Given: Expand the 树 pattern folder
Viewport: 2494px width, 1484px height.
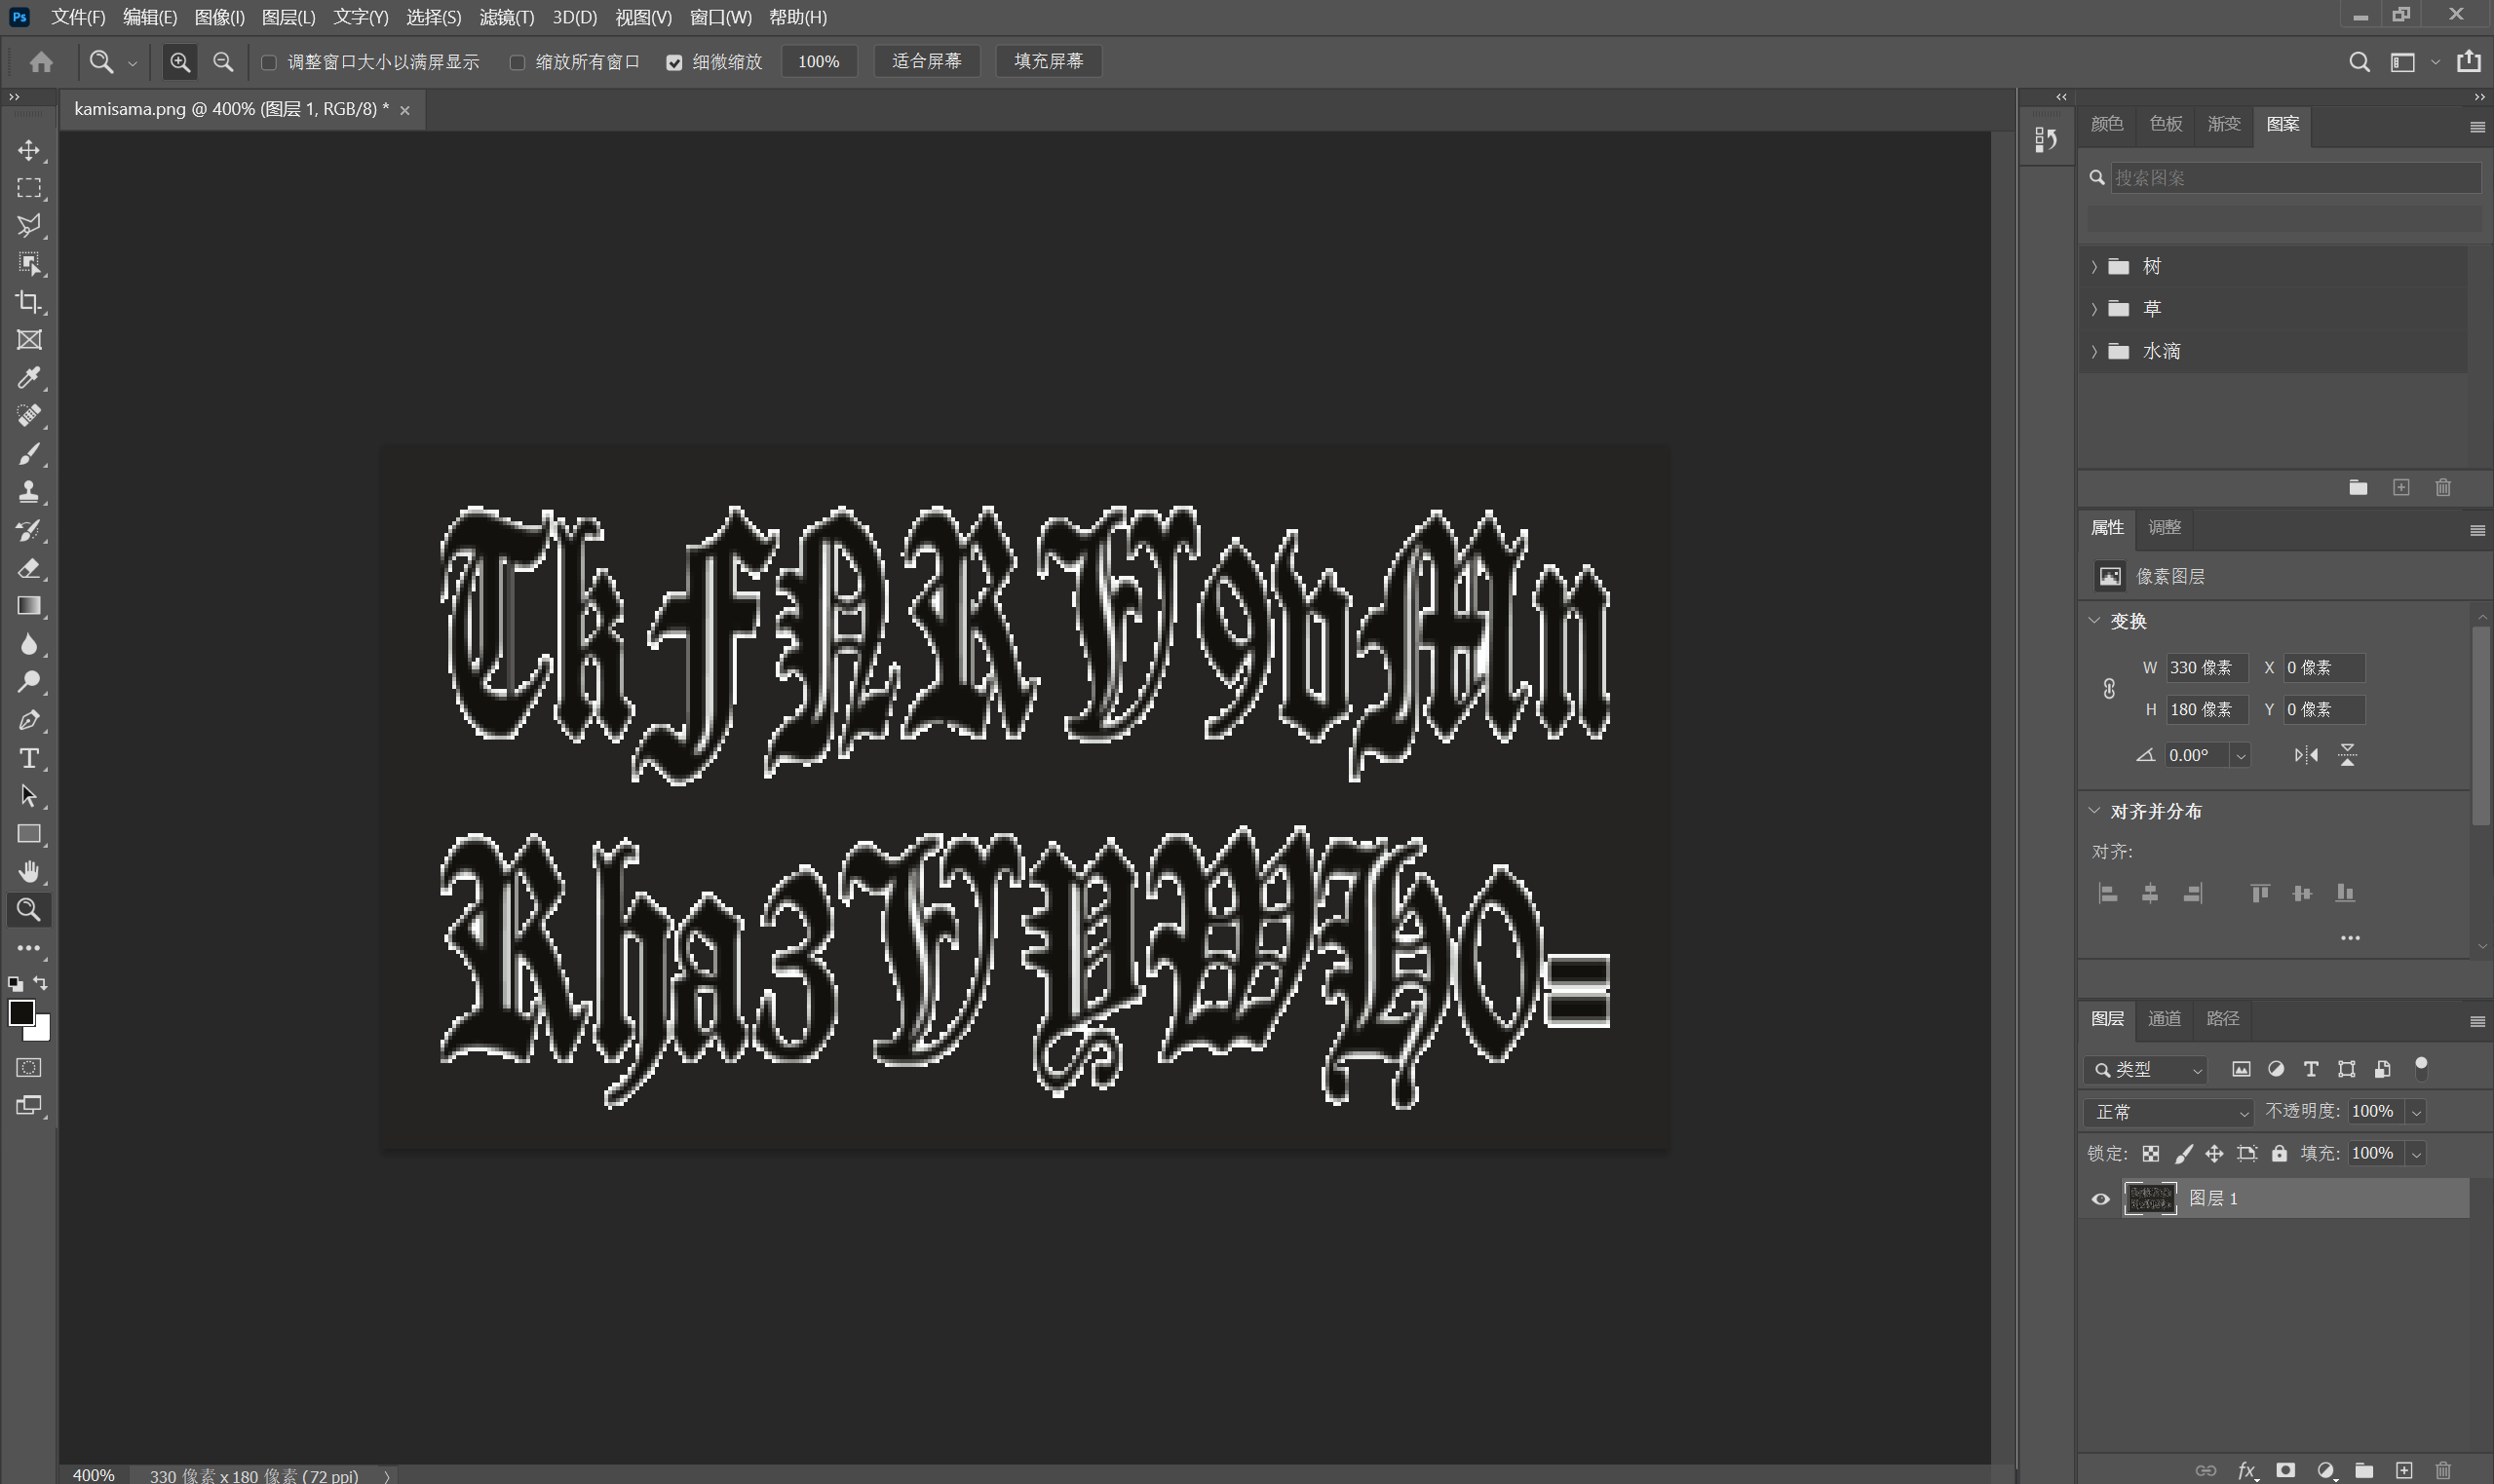Looking at the screenshot, I should [x=2094, y=266].
